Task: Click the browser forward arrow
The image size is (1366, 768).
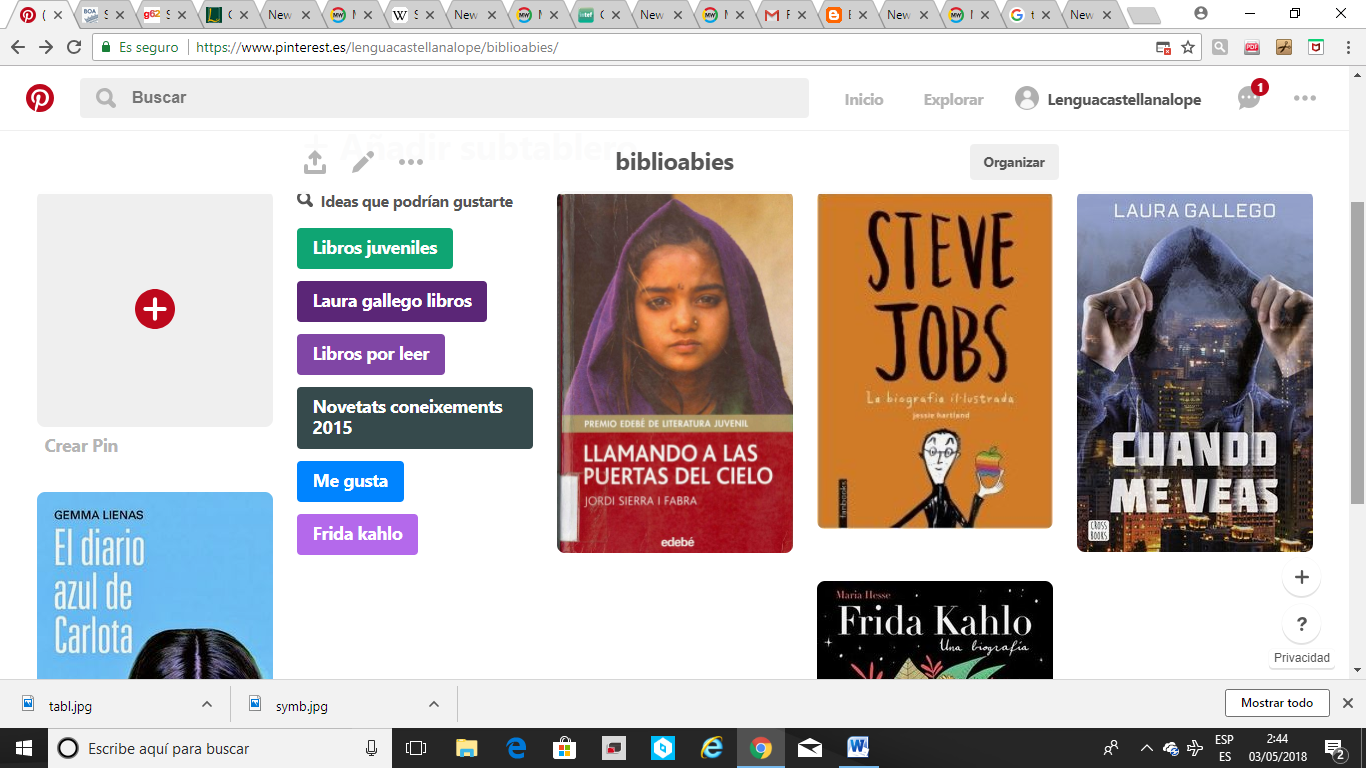Action: tap(46, 47)
